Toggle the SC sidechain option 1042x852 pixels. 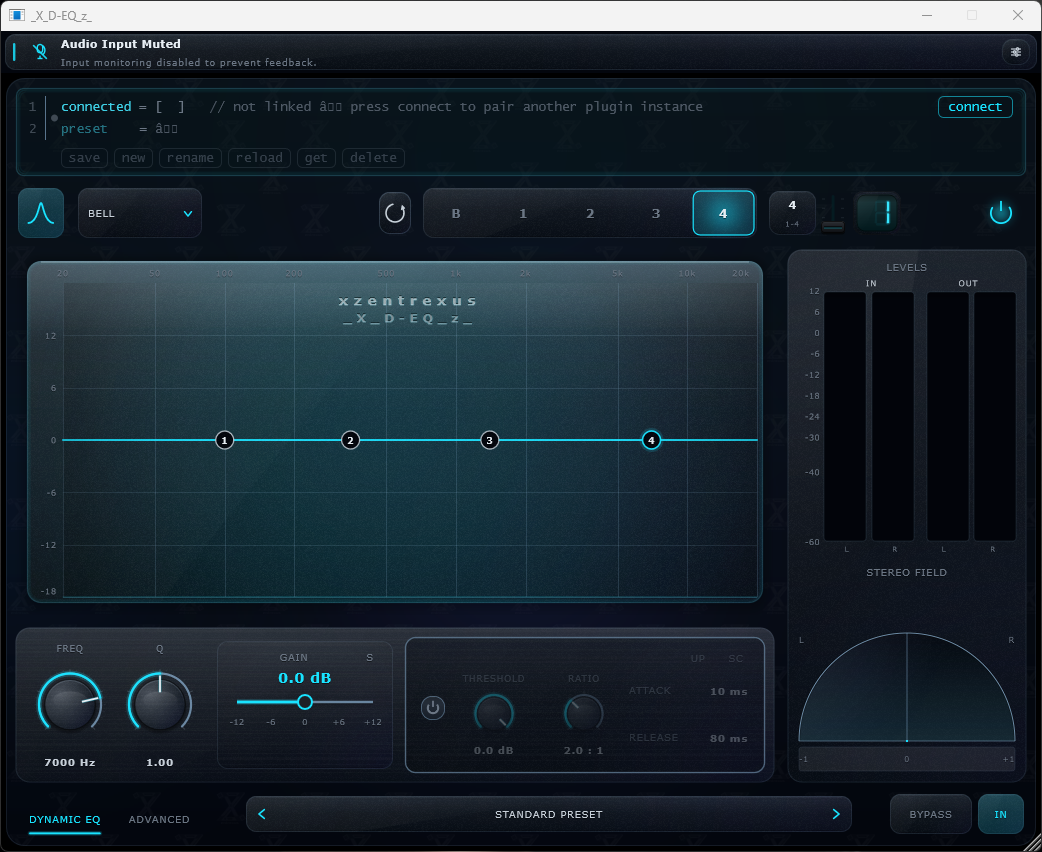[x=736, y=659]
